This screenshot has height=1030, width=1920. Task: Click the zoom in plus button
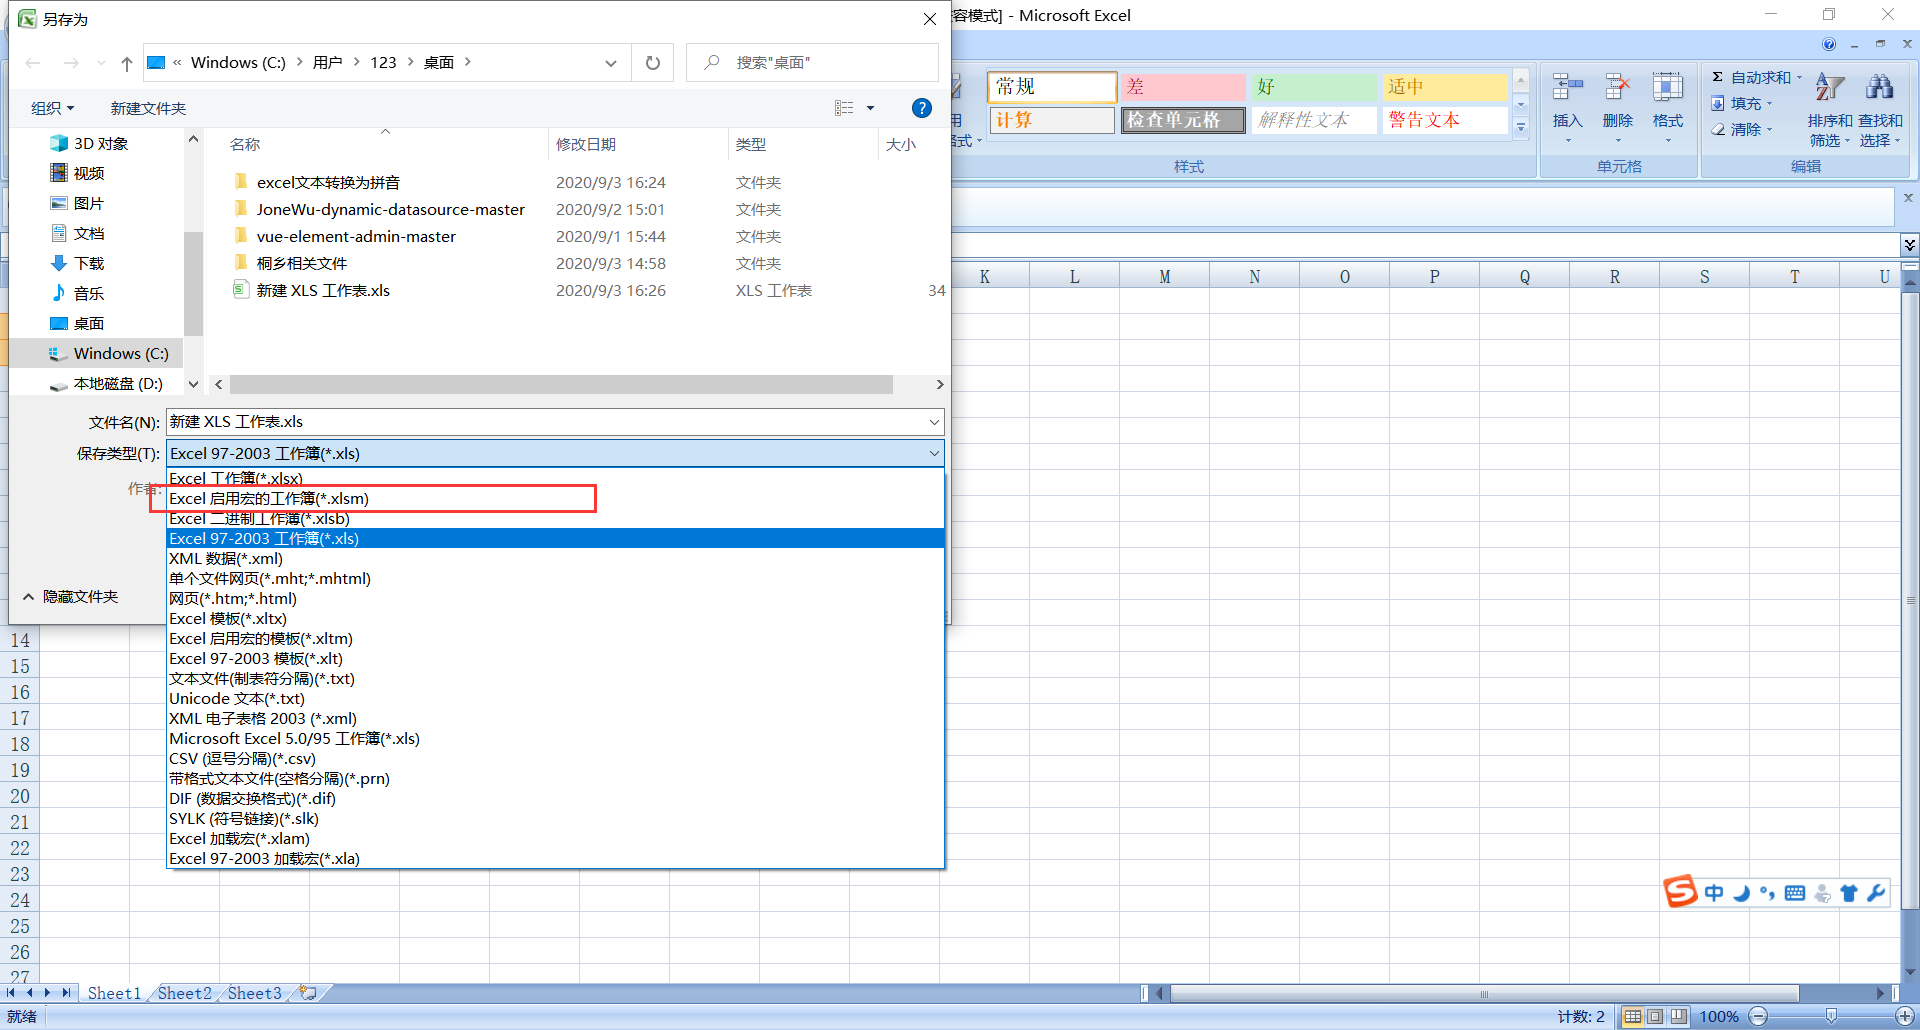pyautogui.click(x=1905, y=1017)
